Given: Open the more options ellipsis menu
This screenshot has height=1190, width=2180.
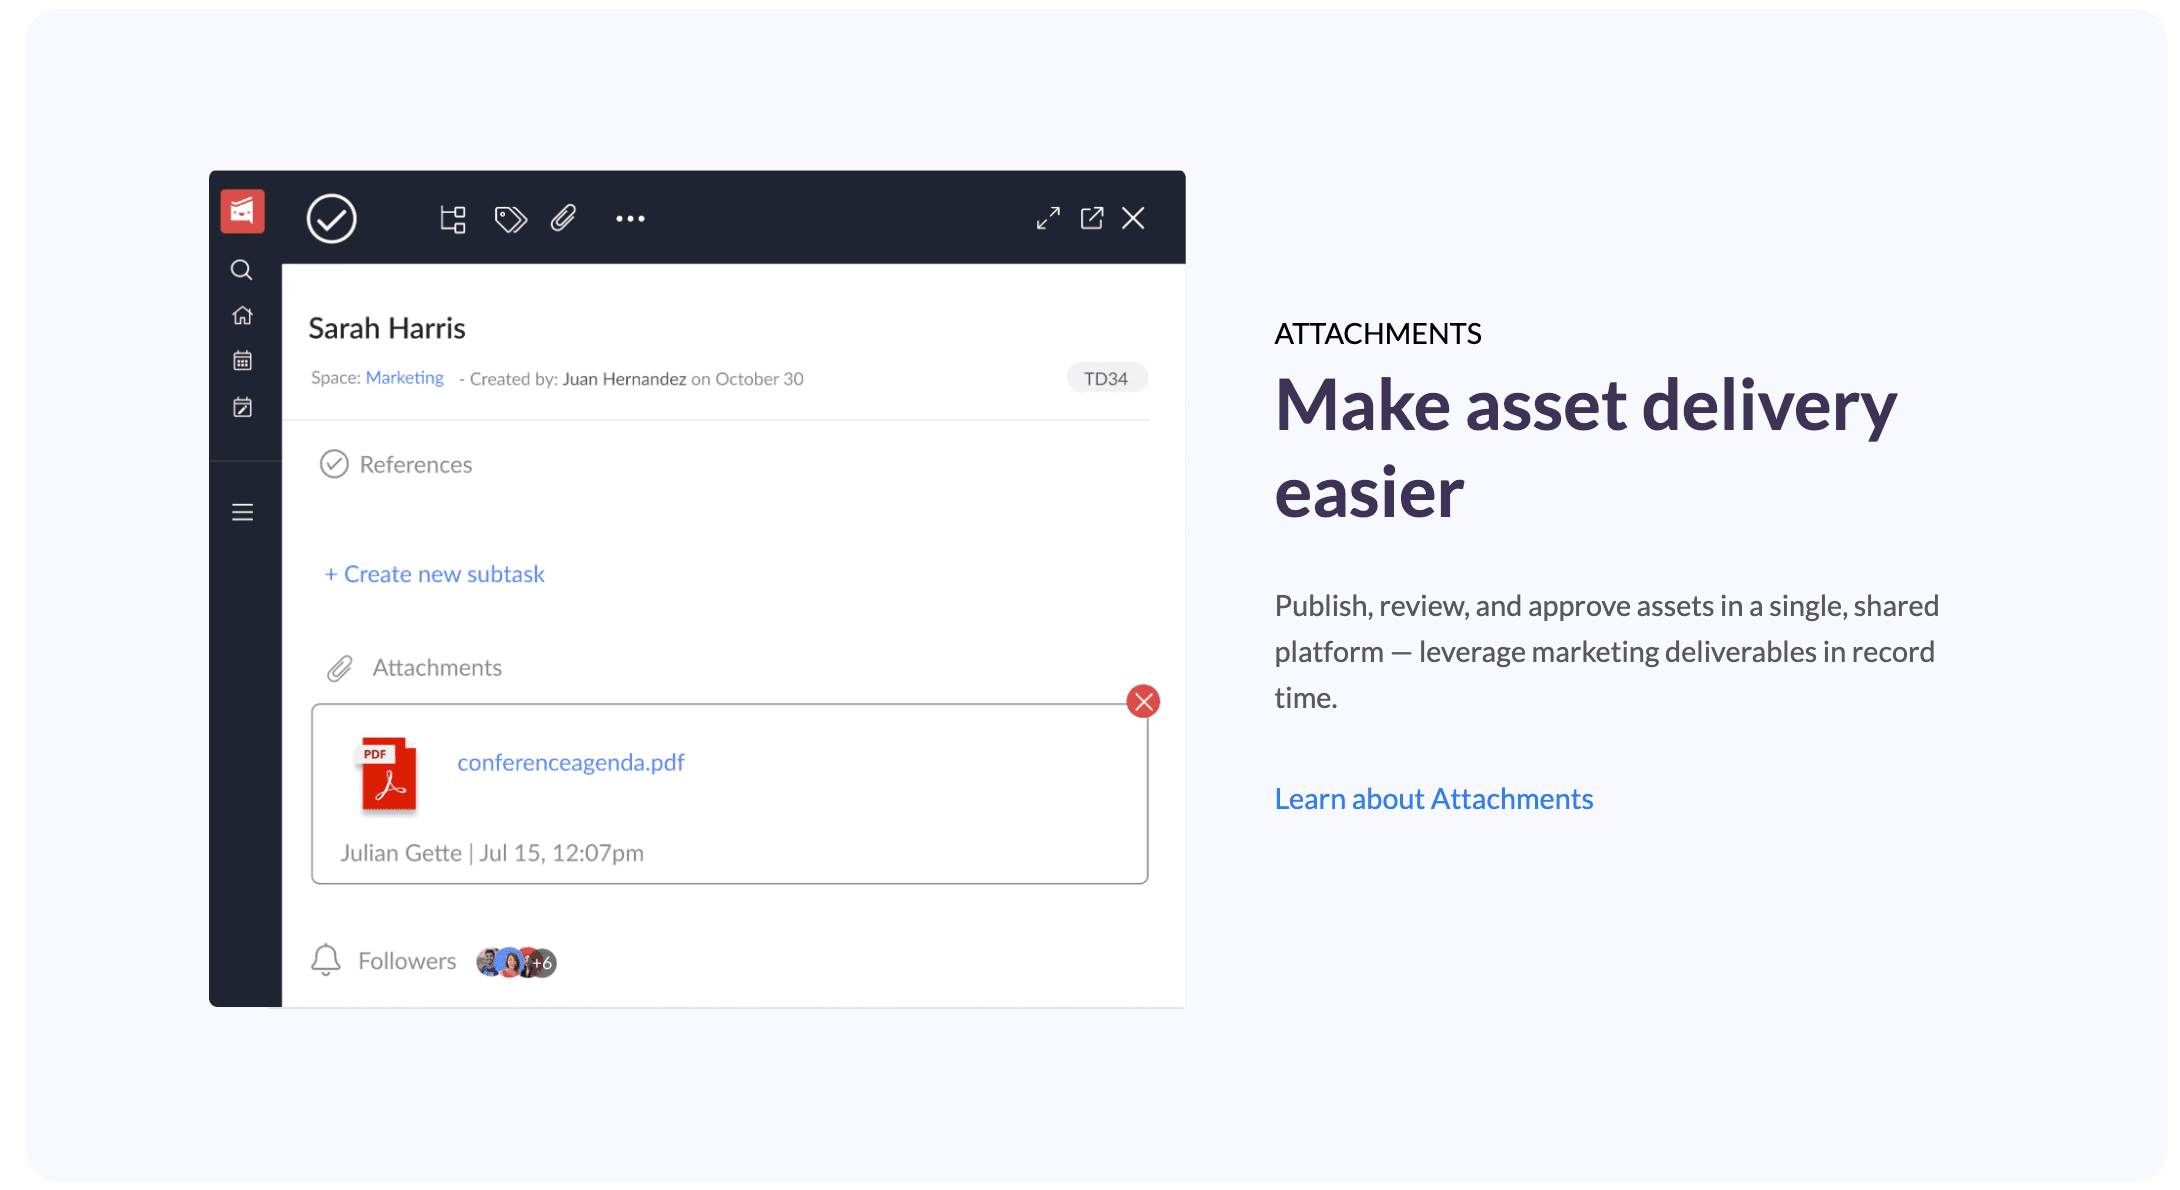Looking at the screenshot, I should [630, 217].
